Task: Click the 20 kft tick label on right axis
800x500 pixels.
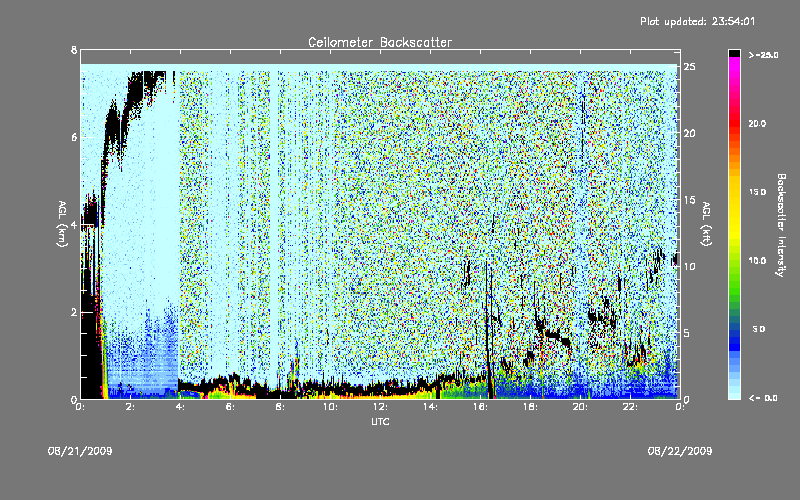Action: [x=689, y=133]
